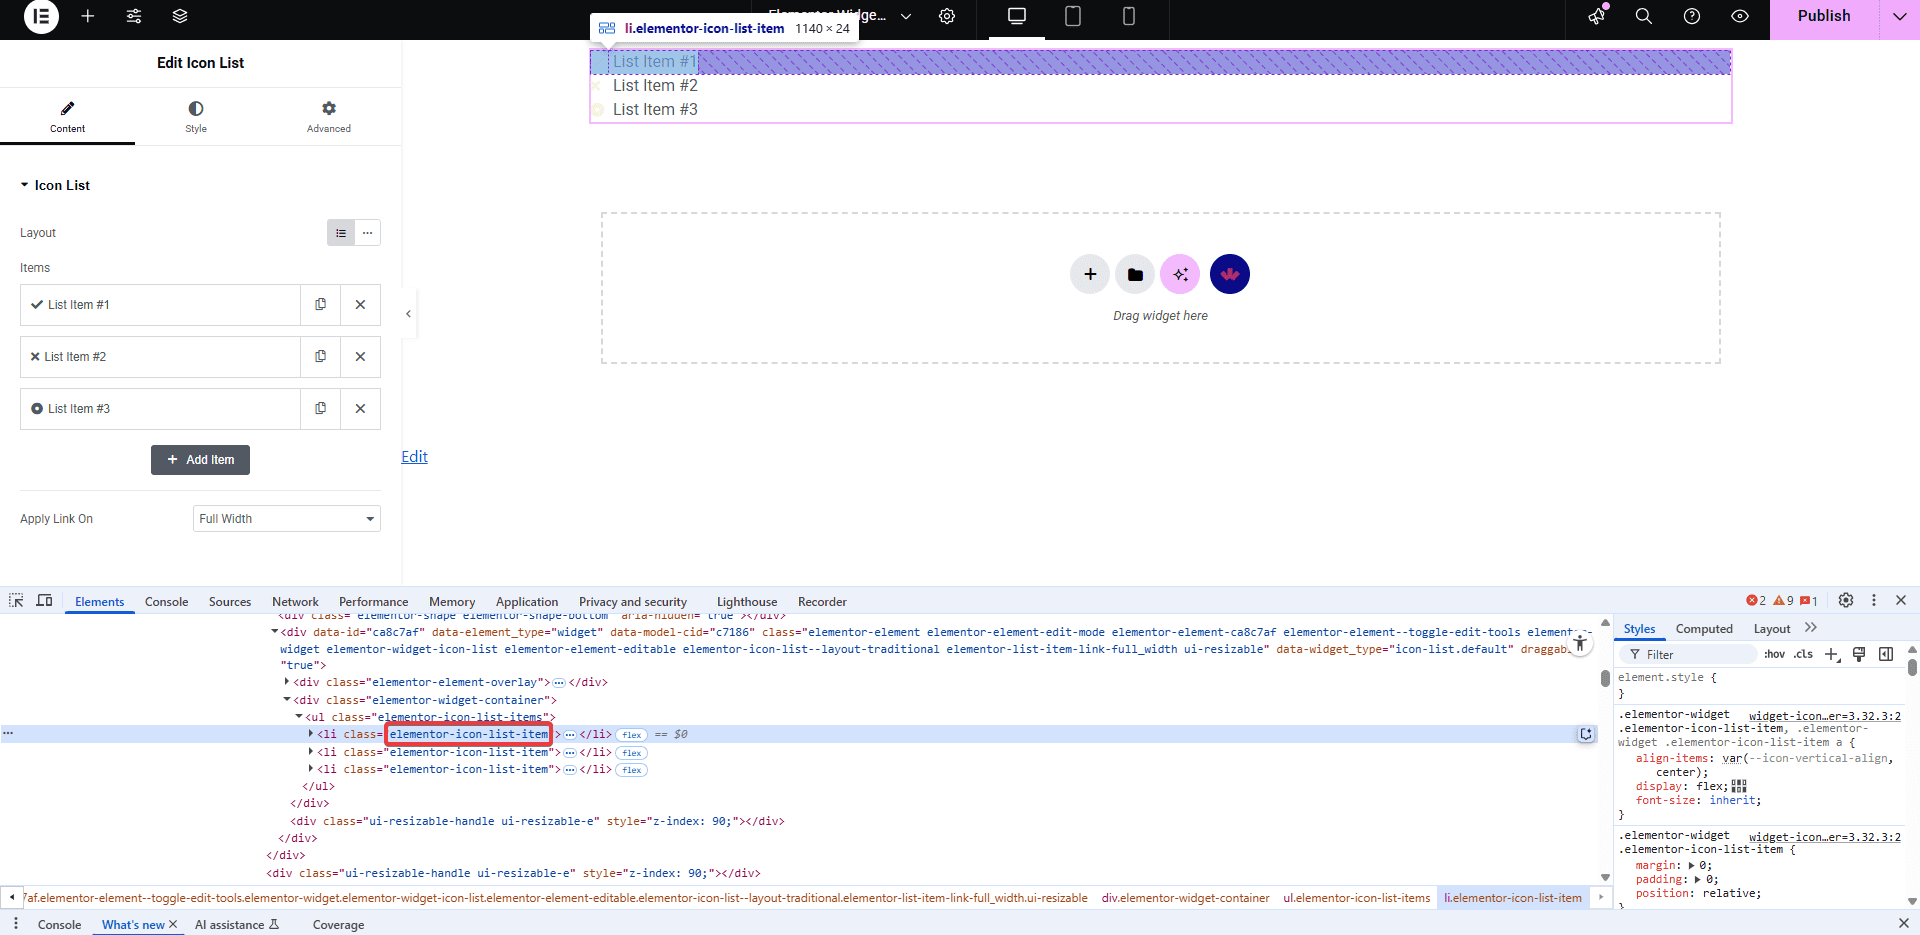Open Site Settings sliders icon
Viewport: 1920px width, 935px height.
134,17
